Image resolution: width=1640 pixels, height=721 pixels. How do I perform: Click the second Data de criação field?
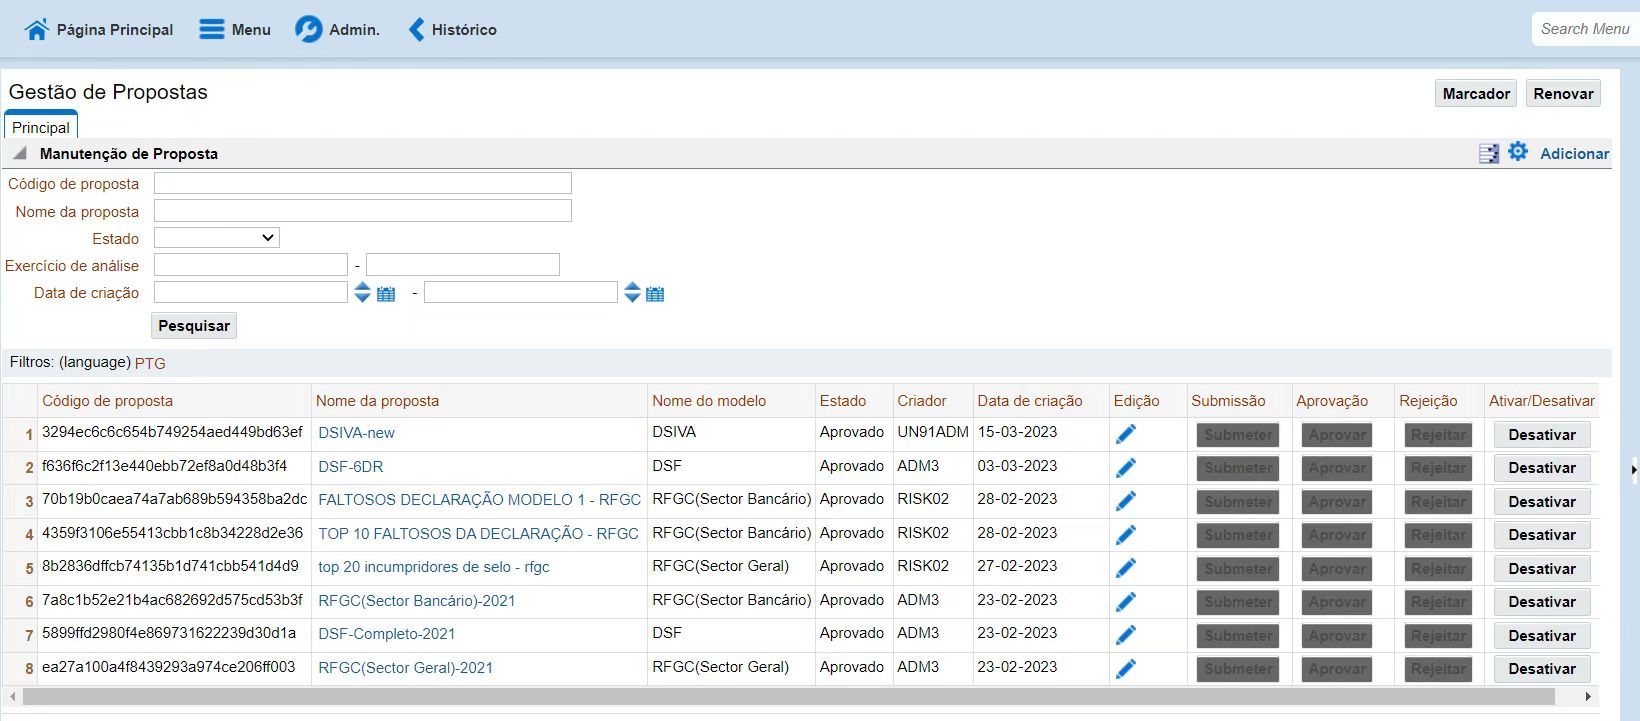(520, 292)
